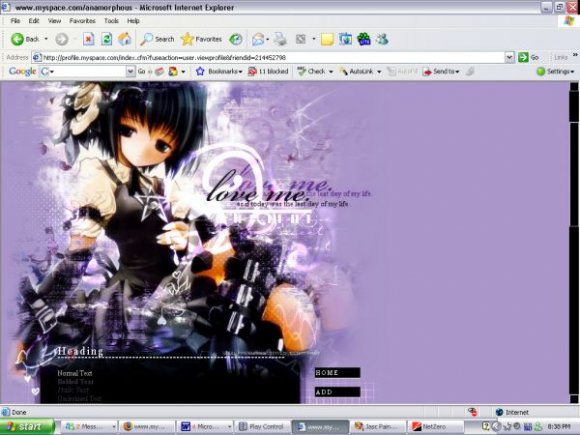The width and height of the screenshot is (580, 435).
Task: Click the 11 blocked popup blocker button
Action: coord(268,71)
